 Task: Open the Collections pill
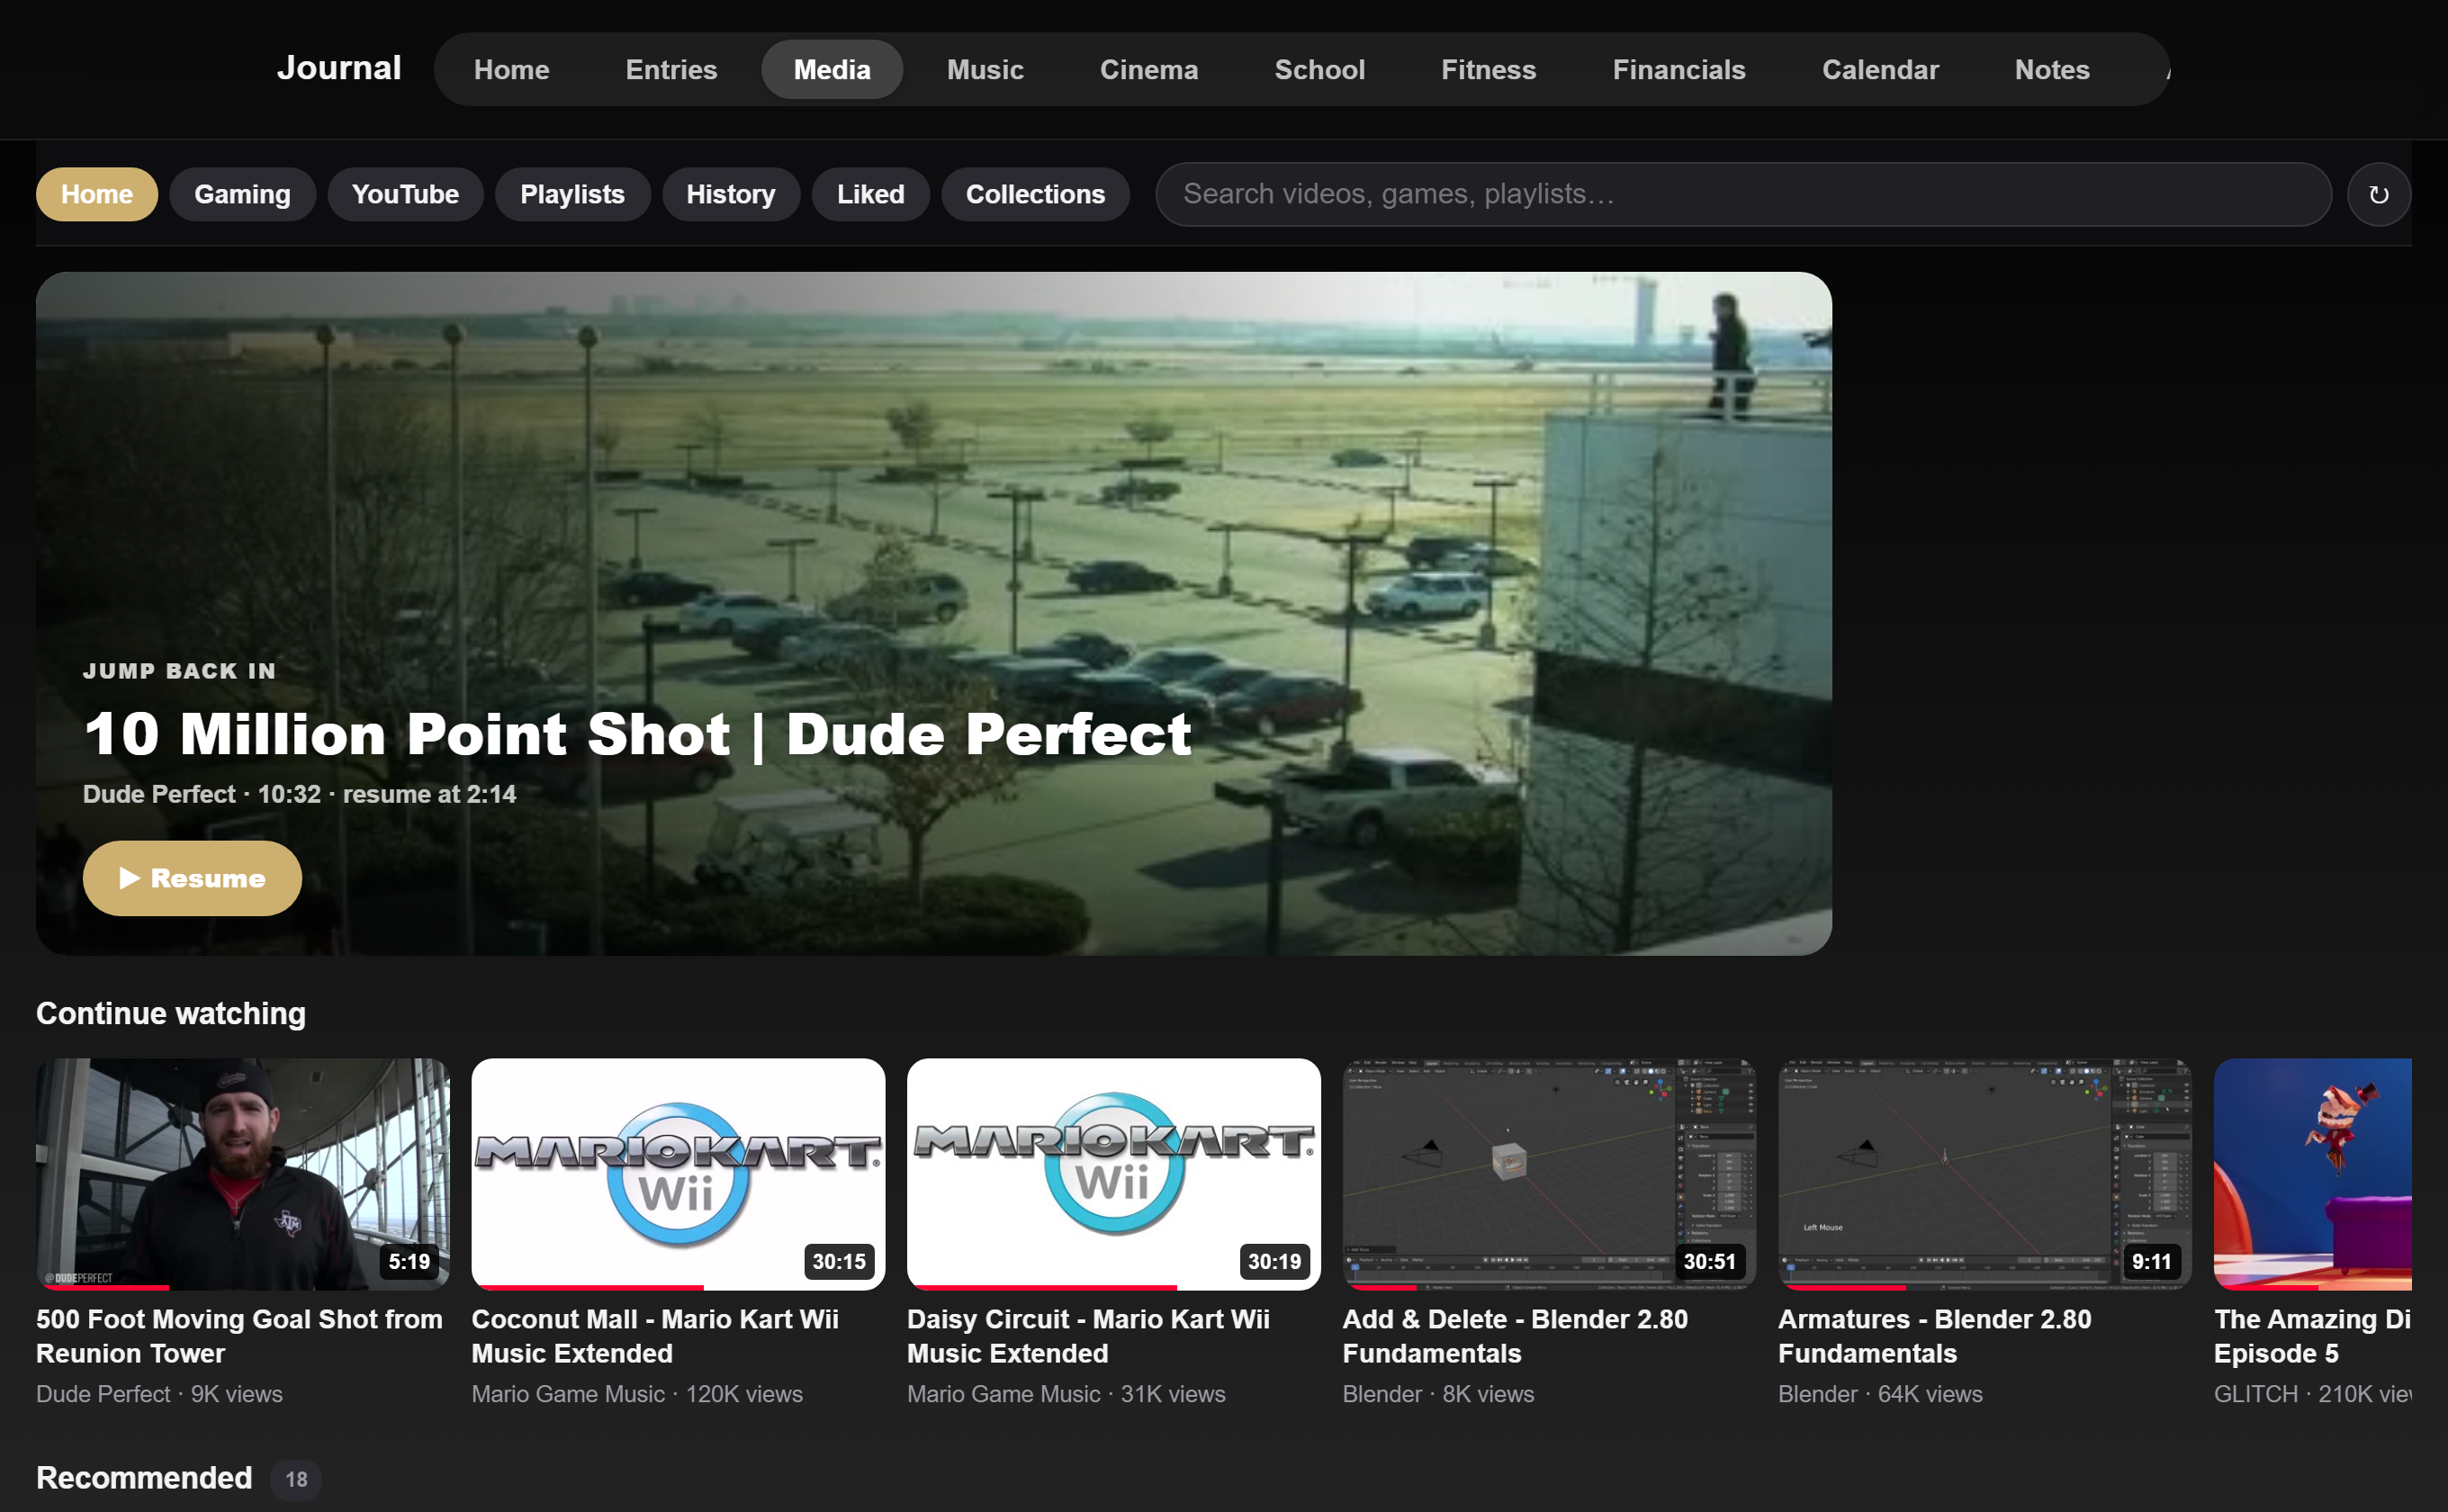coord(1035,194)
